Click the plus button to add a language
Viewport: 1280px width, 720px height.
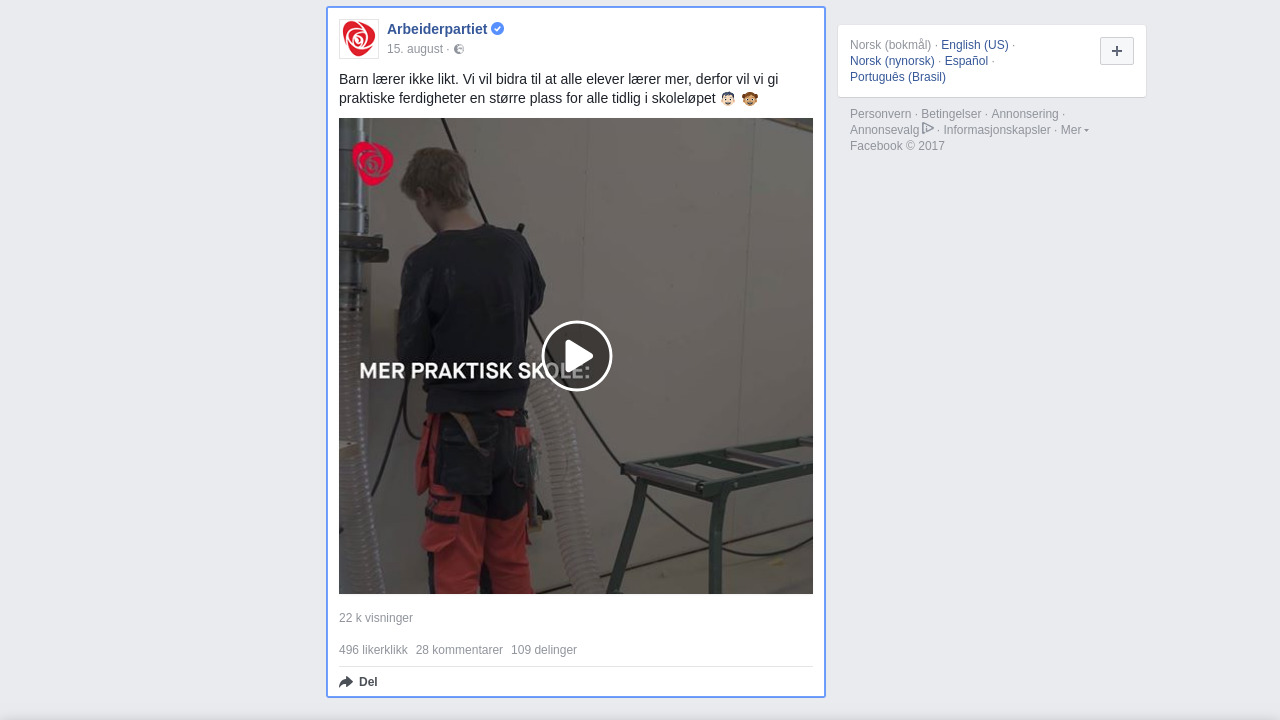1117,51
